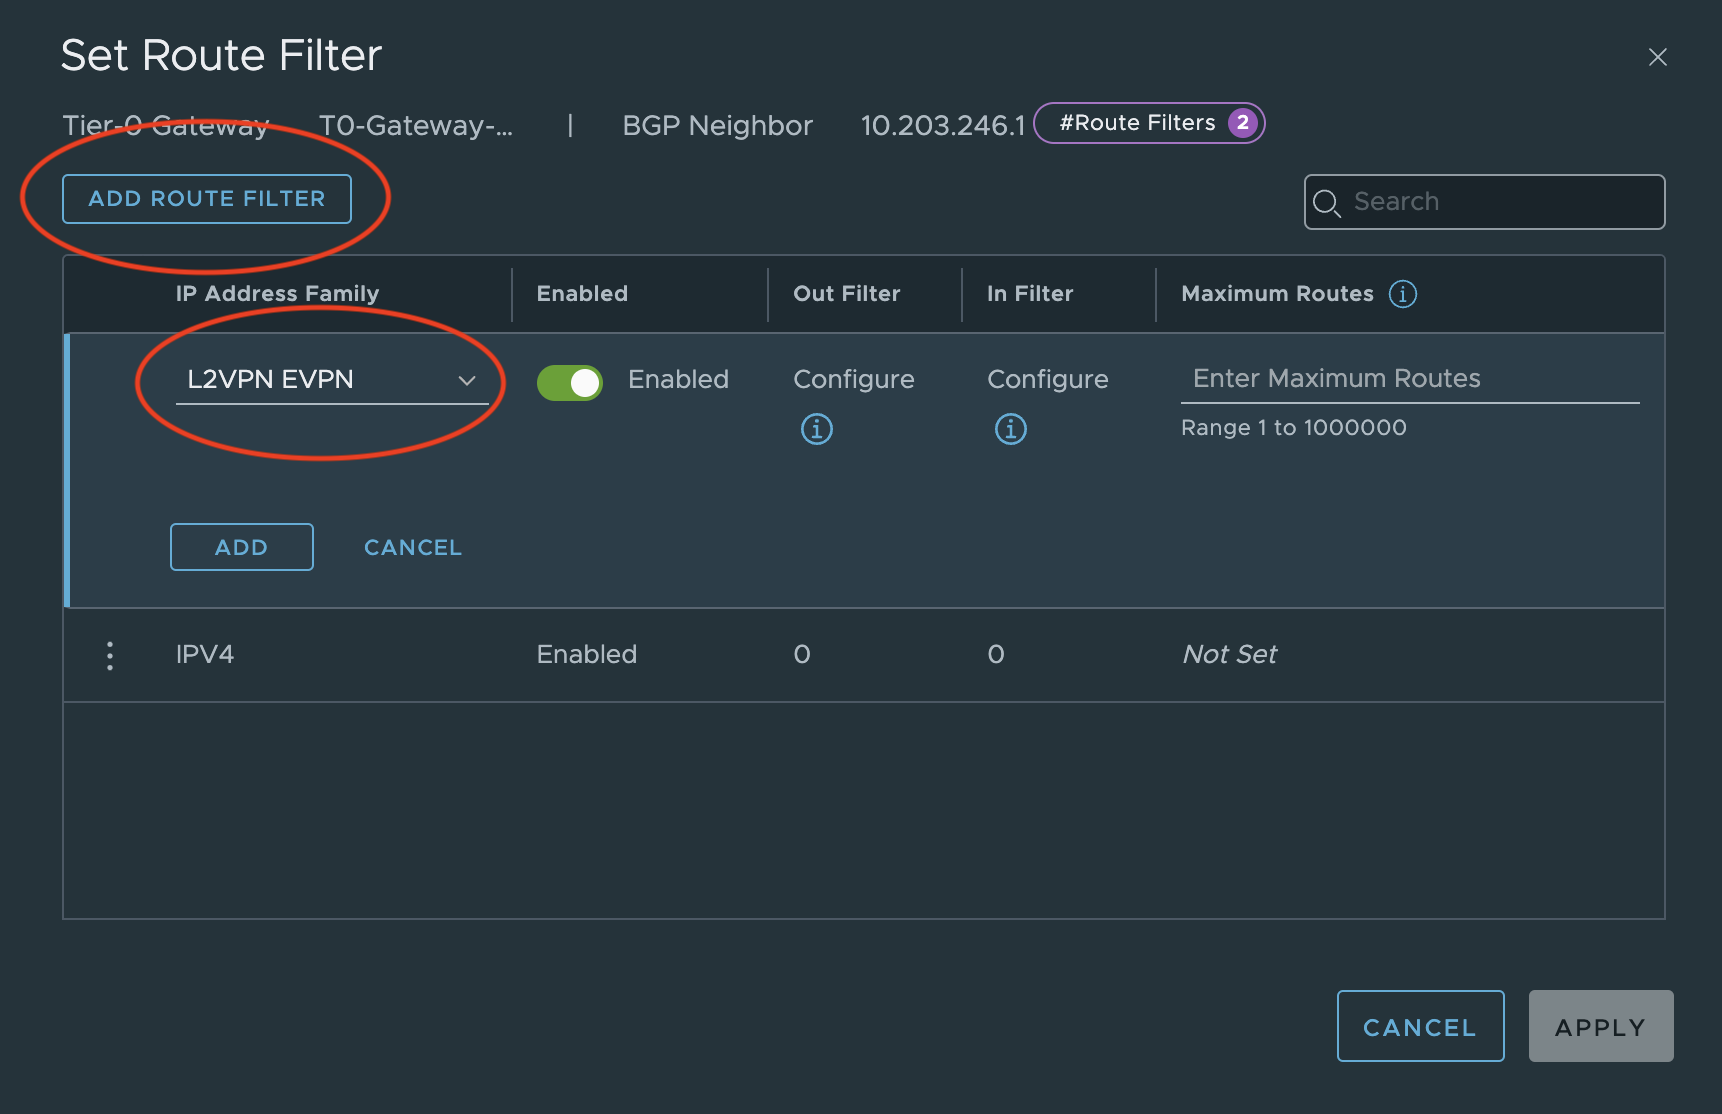Click the search magnifier icon

pyautogui.click(x=1327, y=203)
